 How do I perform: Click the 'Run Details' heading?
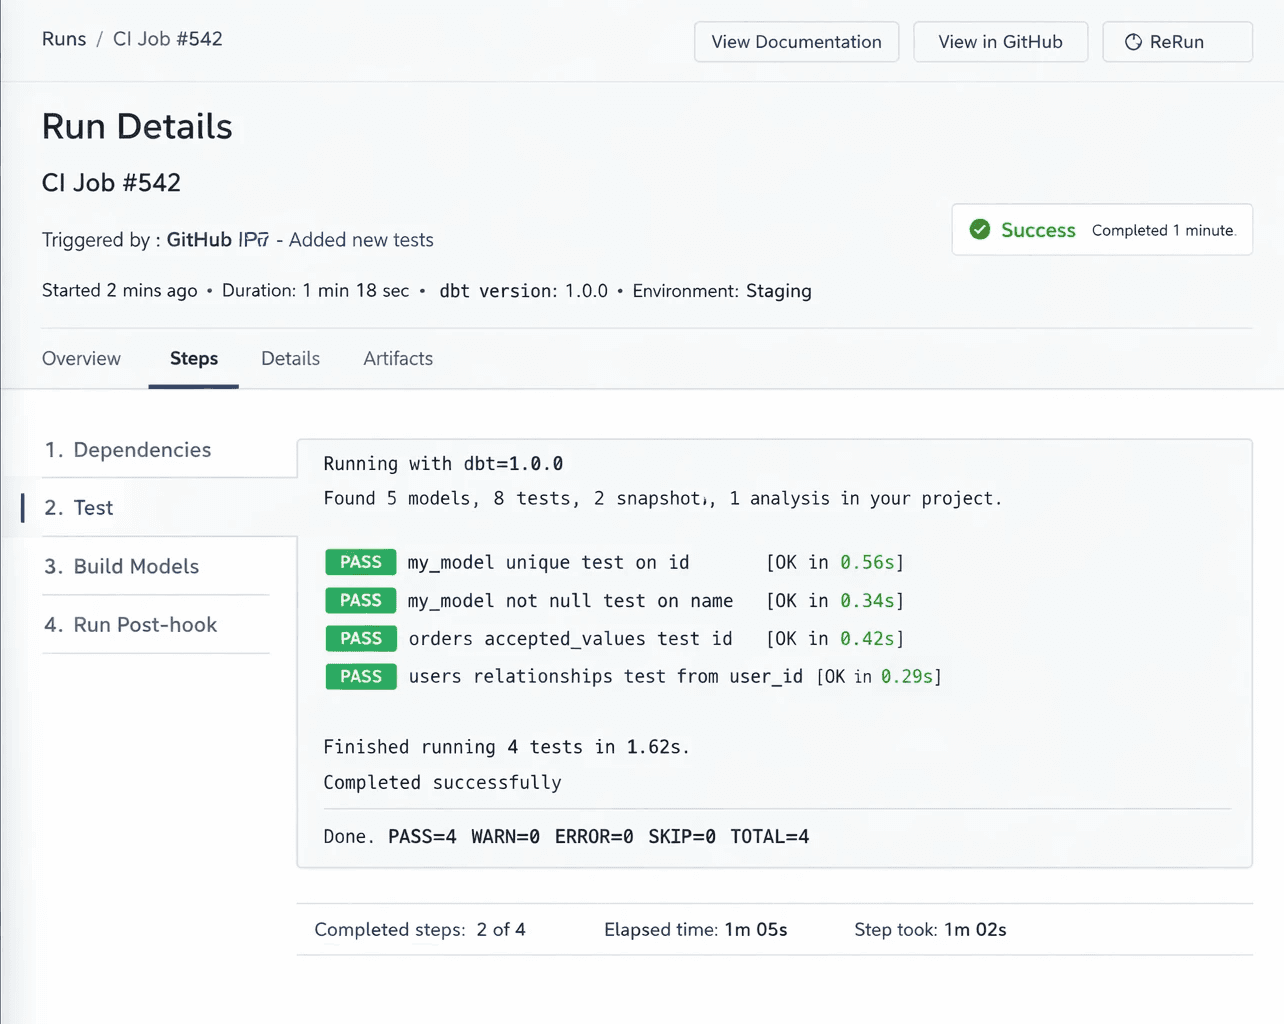click(137, 126)
